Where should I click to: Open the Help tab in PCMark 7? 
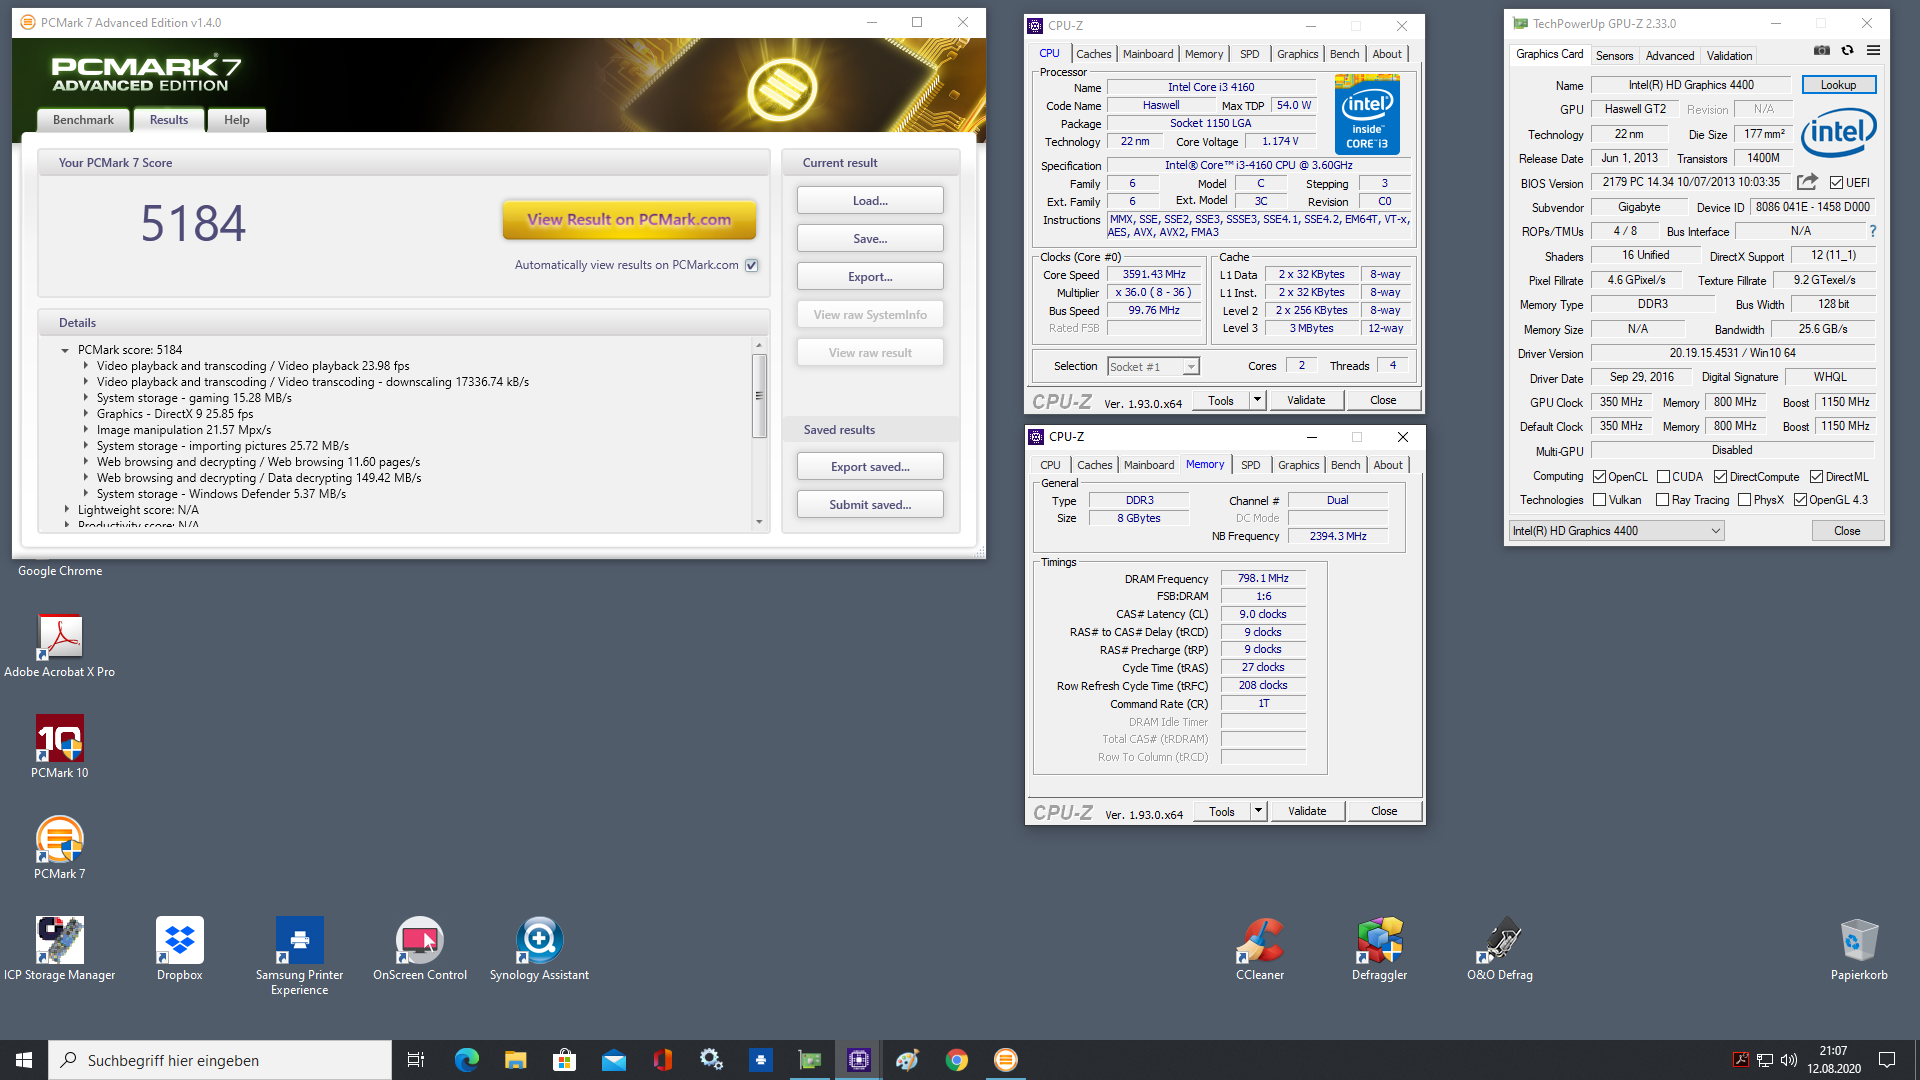click(237, 120)
